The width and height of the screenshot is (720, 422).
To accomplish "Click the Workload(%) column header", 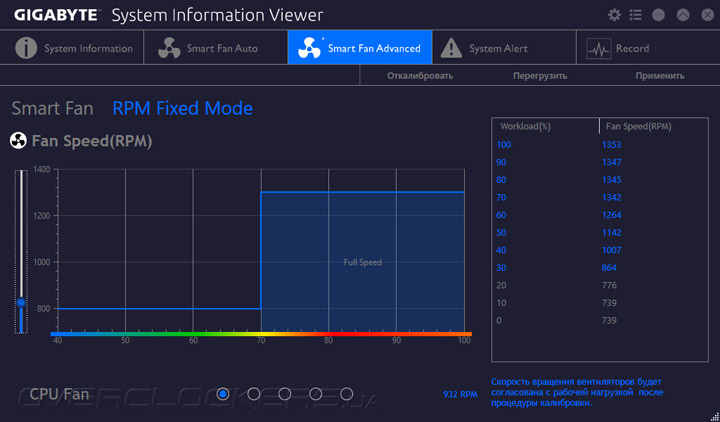I will pyautogui.click(x=525, y=126).
